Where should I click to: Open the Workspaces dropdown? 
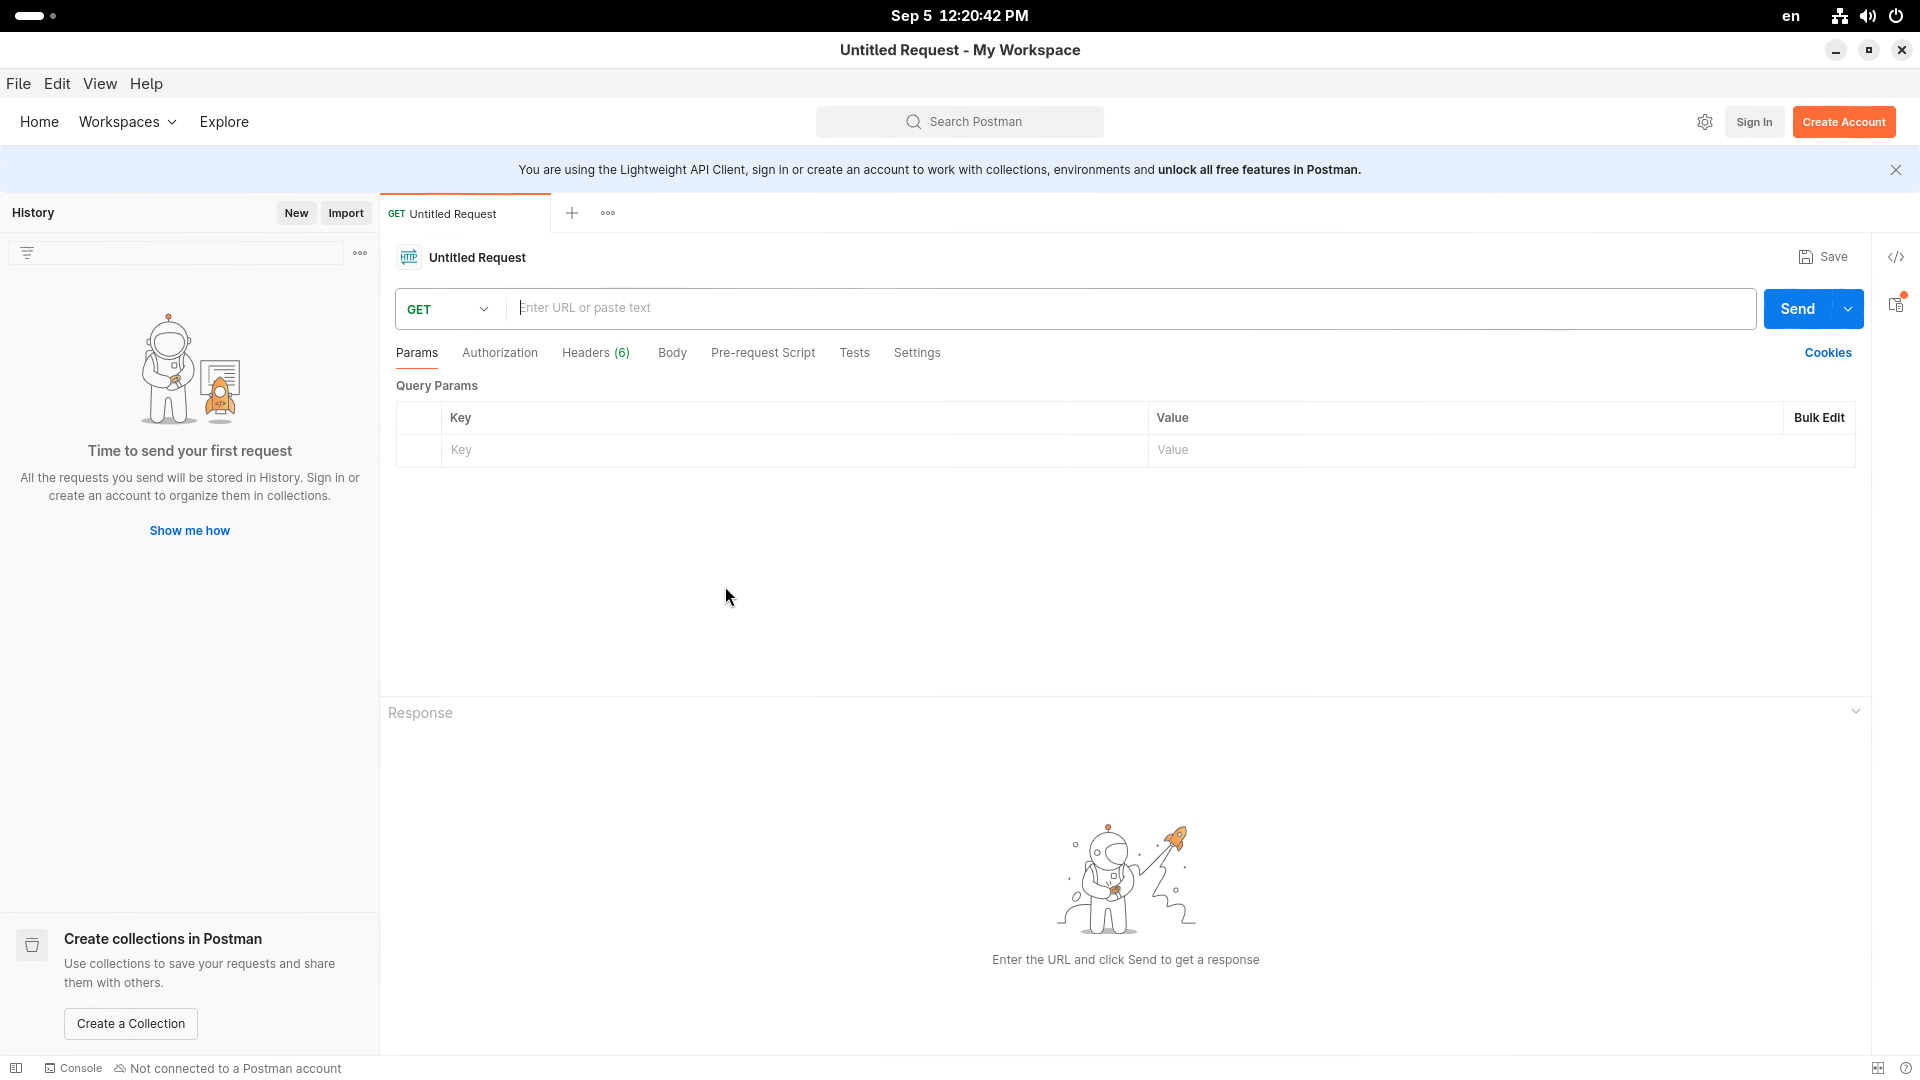[x=128, y=122]
